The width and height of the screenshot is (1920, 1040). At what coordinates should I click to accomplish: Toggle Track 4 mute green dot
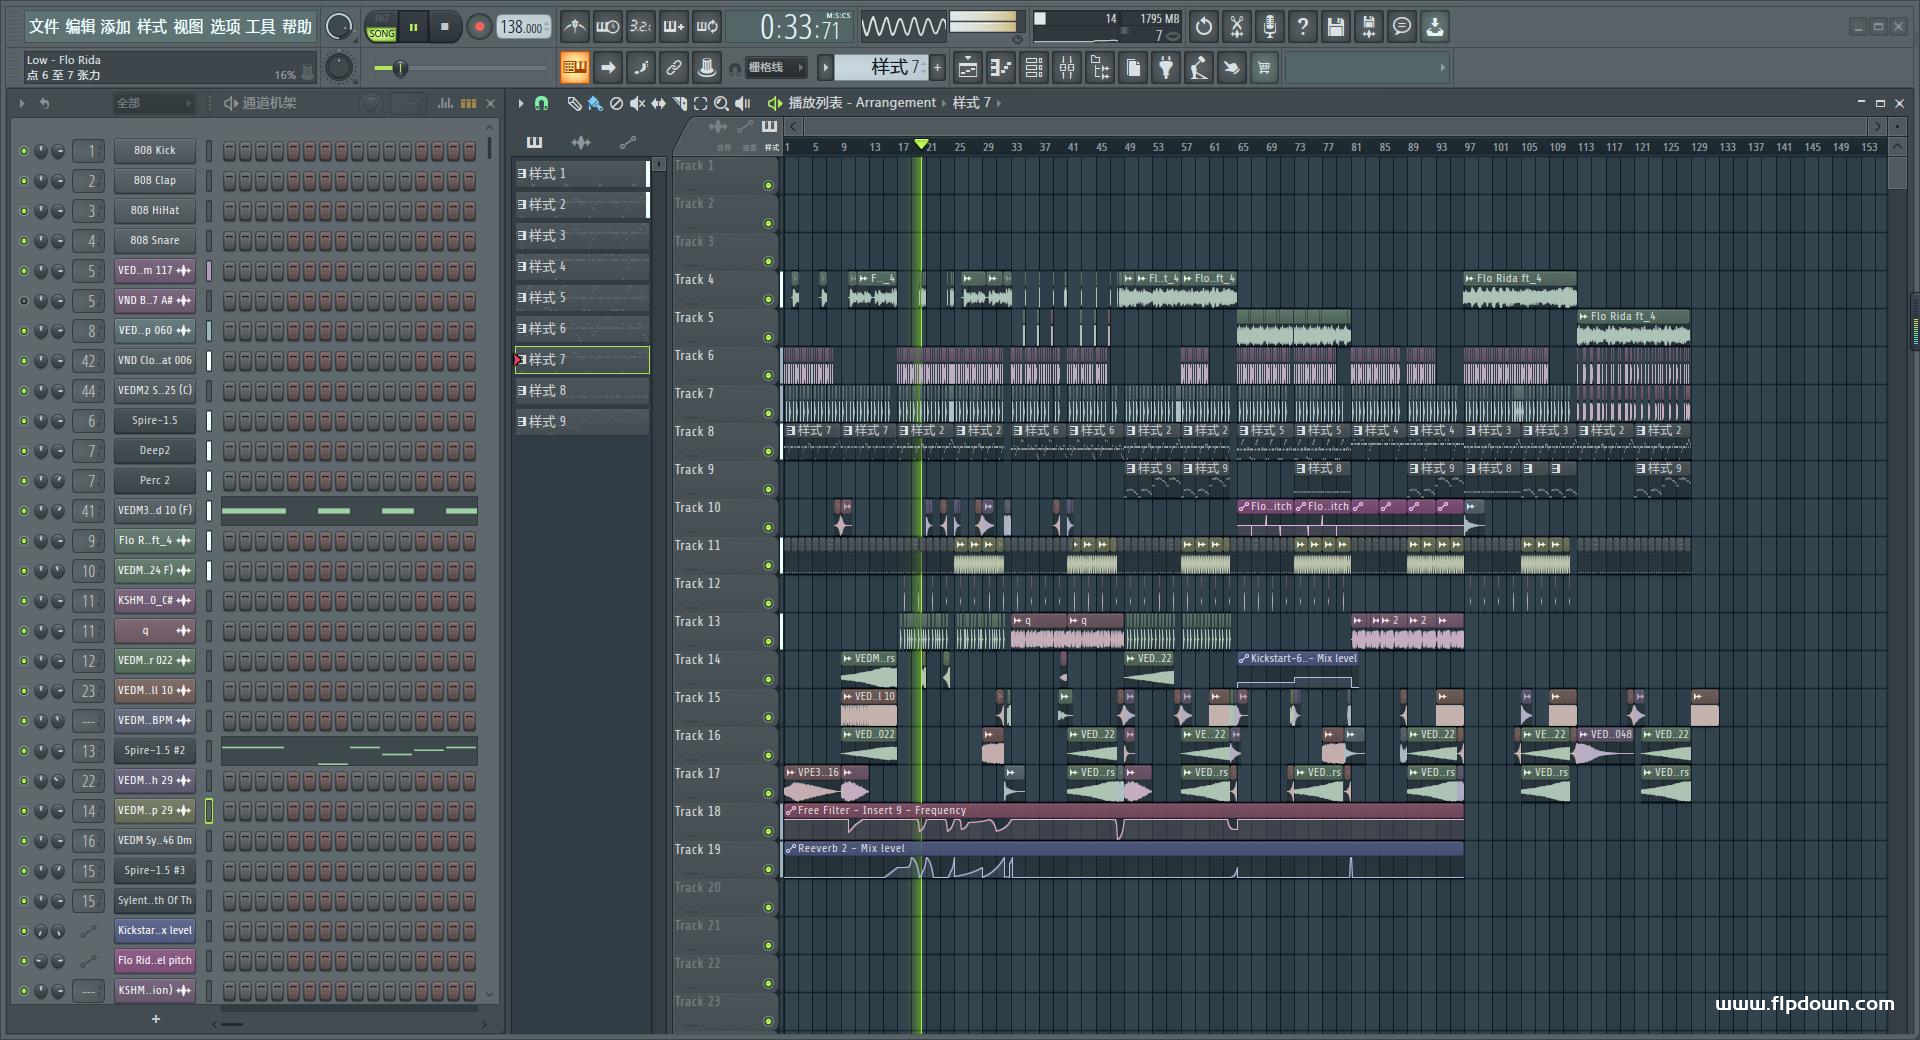click(x=768, y=299)
